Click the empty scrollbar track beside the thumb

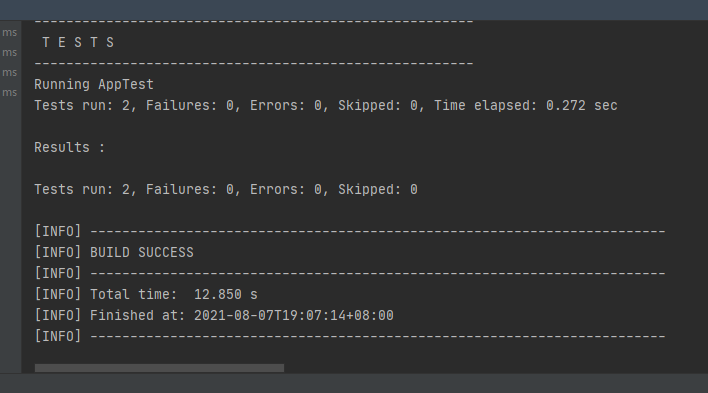coord(494,368)
